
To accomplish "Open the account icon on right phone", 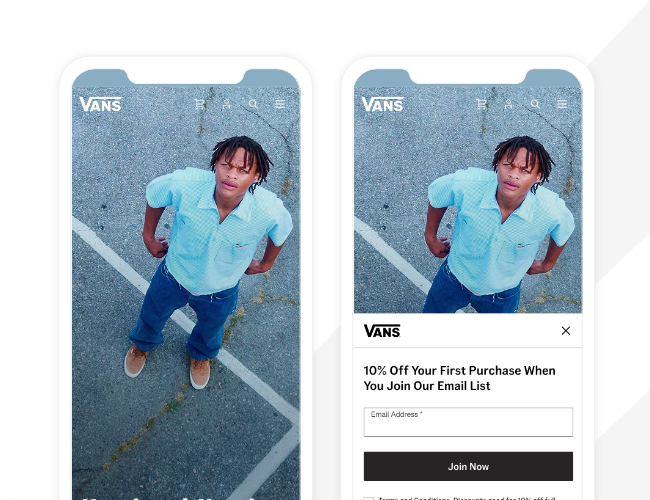I will [508, 104].
